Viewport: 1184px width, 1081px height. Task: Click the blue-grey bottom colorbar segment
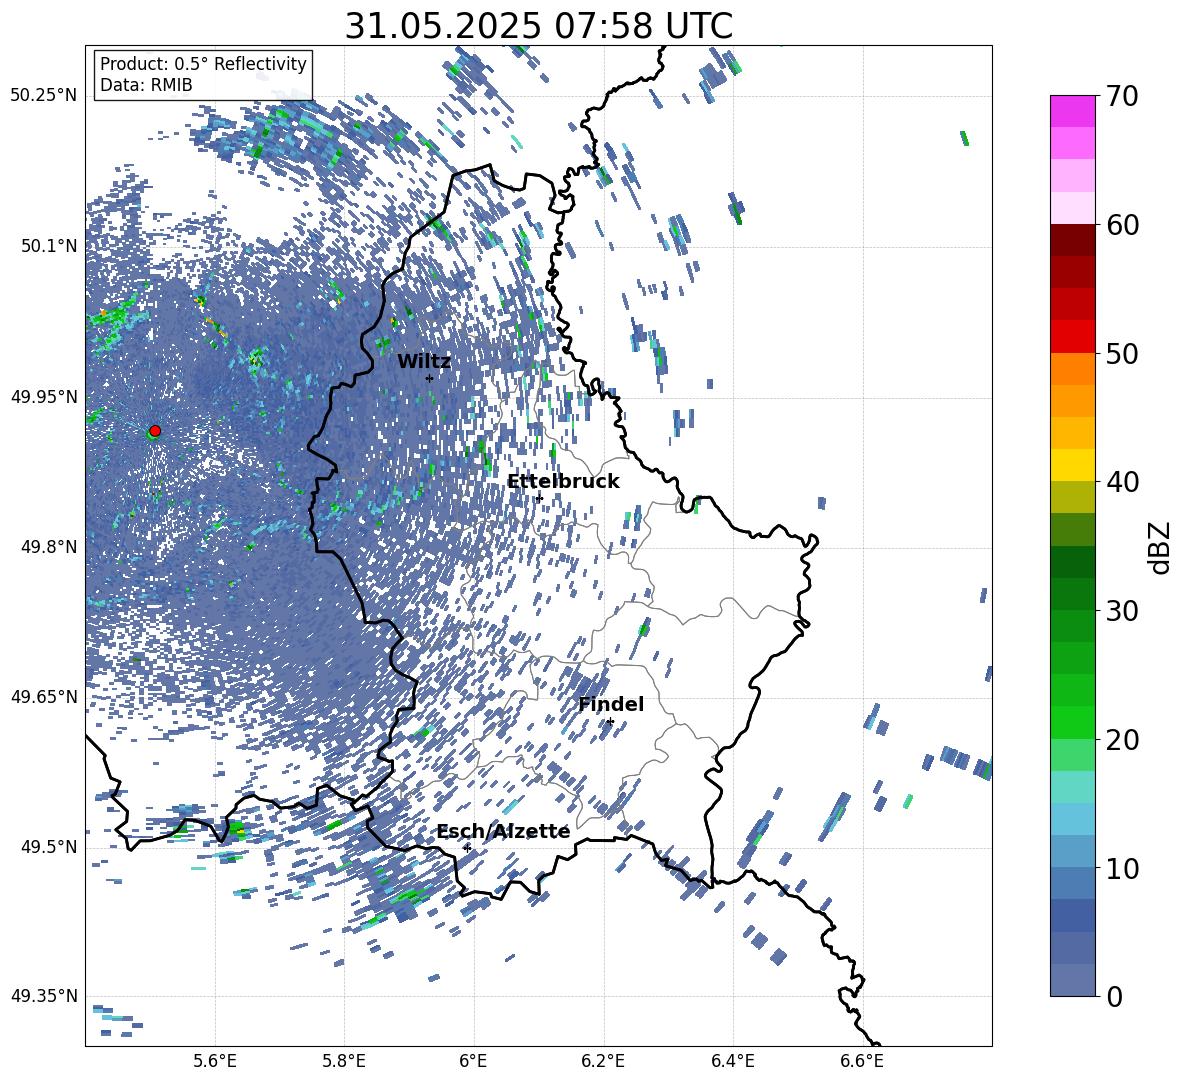click(x=1072, y=980)
